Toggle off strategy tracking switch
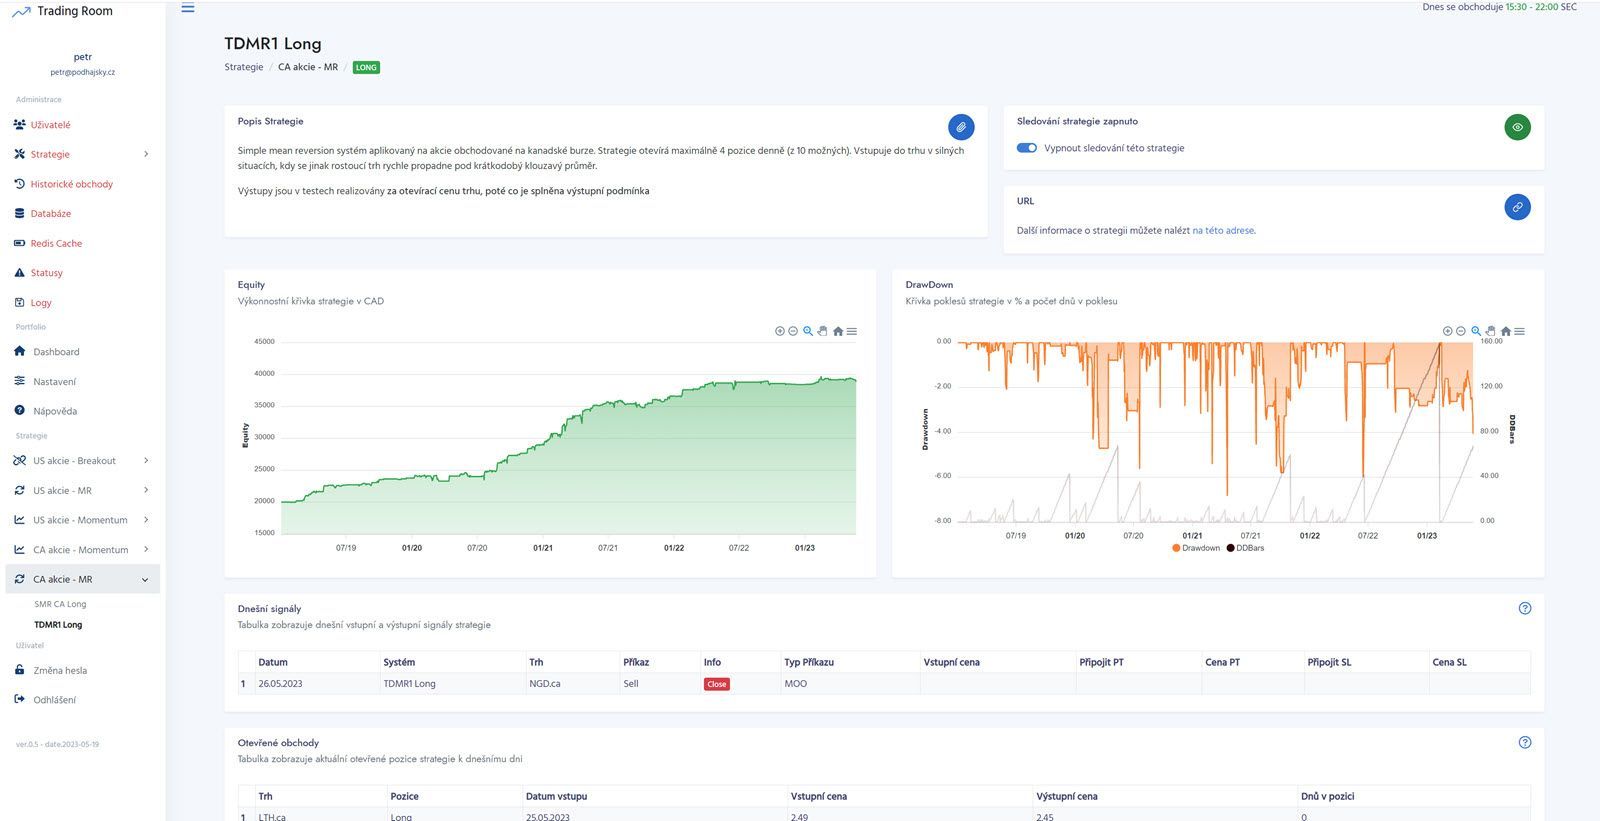The height and width of the screenshot is (821, 1600). (1027, 148)
